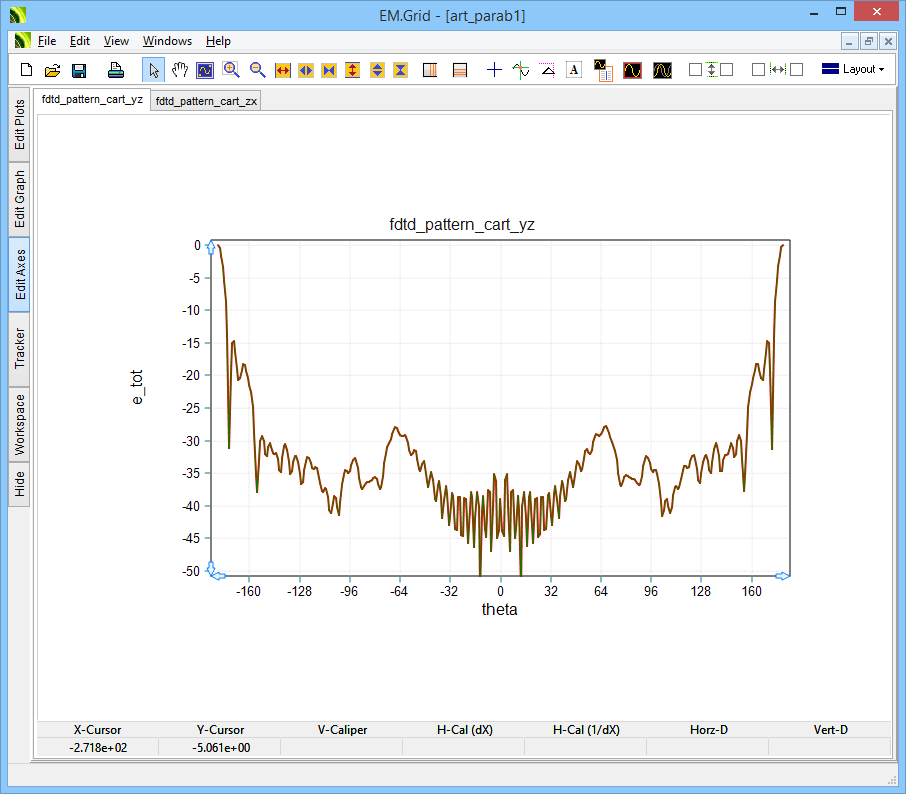Expand the Layout dropdown
This screenshot has height=794, width=906.
point(853,70)
